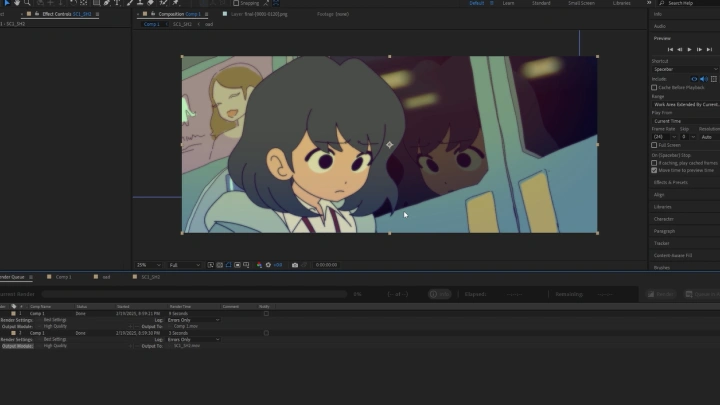Image resolution: width=720 pixels, height=405 pixels.
Task: Open the Range Work Area dropdown
Action: click(686, 104)
